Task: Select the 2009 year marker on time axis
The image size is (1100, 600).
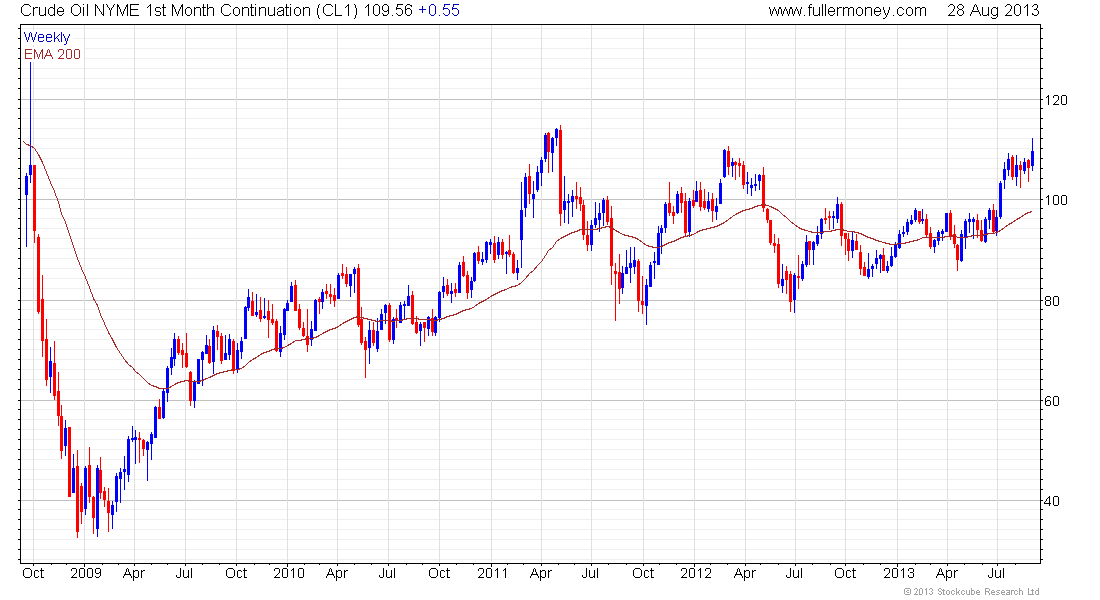Action: click(86, 573)
